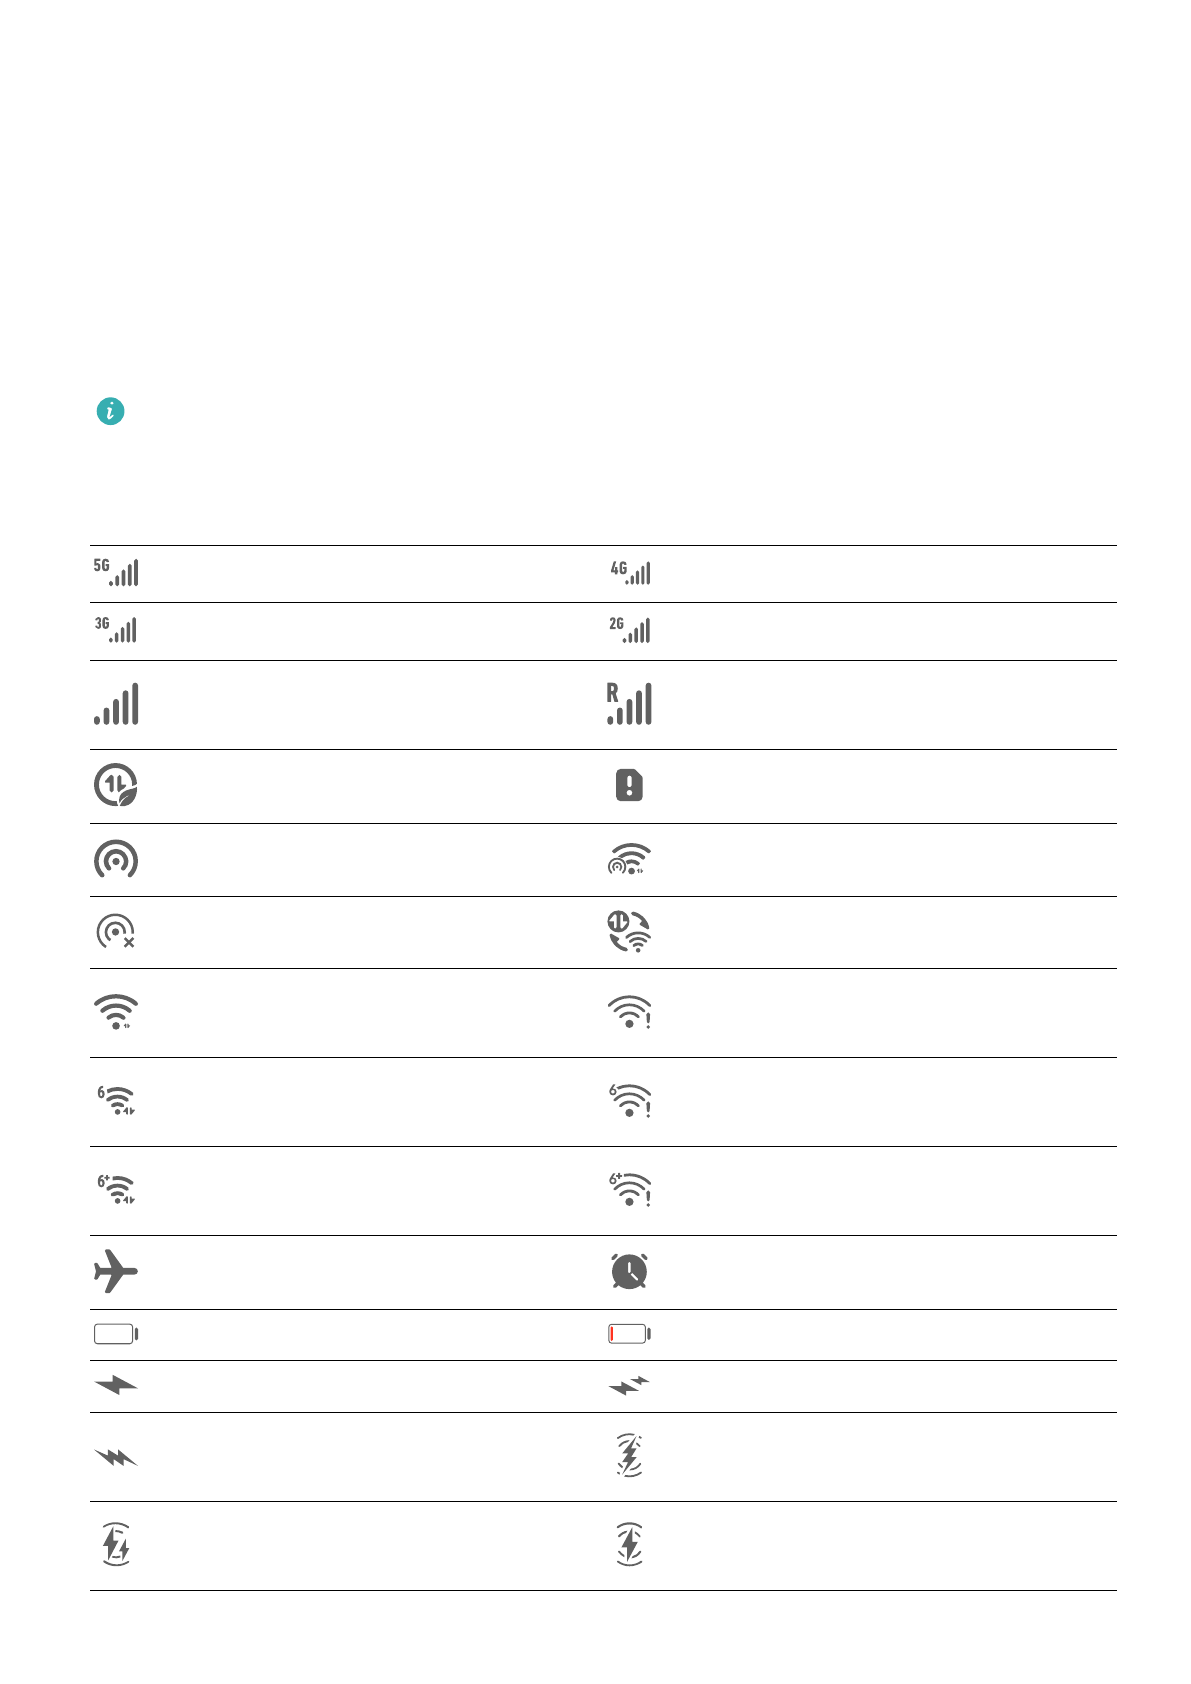Select the 2G signal bars icon
This screenshot has width=1191, height=1684.
(630, 630)
